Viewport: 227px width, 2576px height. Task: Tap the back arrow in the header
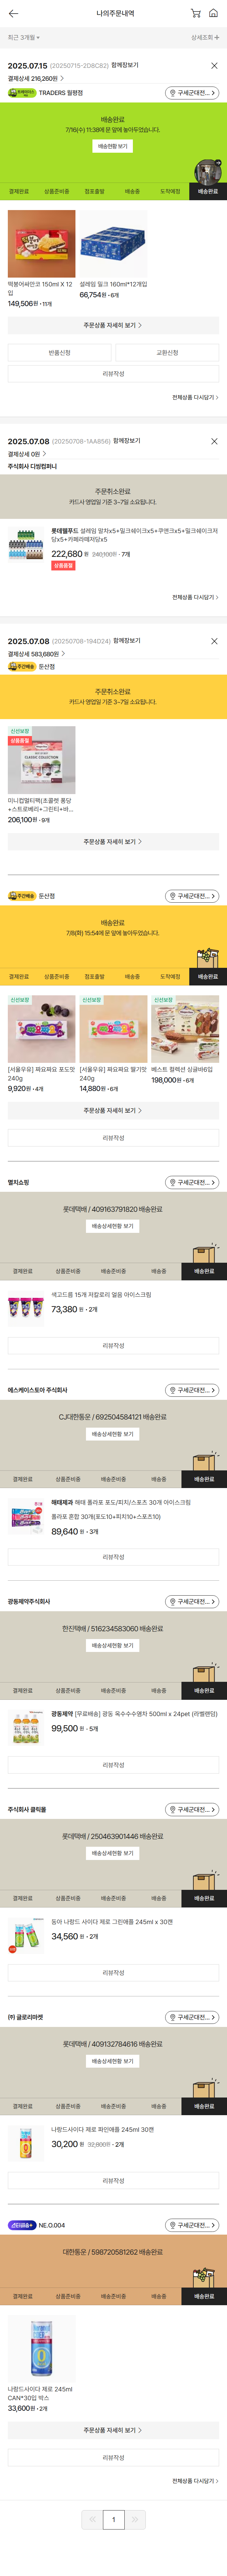click(12, 13)
